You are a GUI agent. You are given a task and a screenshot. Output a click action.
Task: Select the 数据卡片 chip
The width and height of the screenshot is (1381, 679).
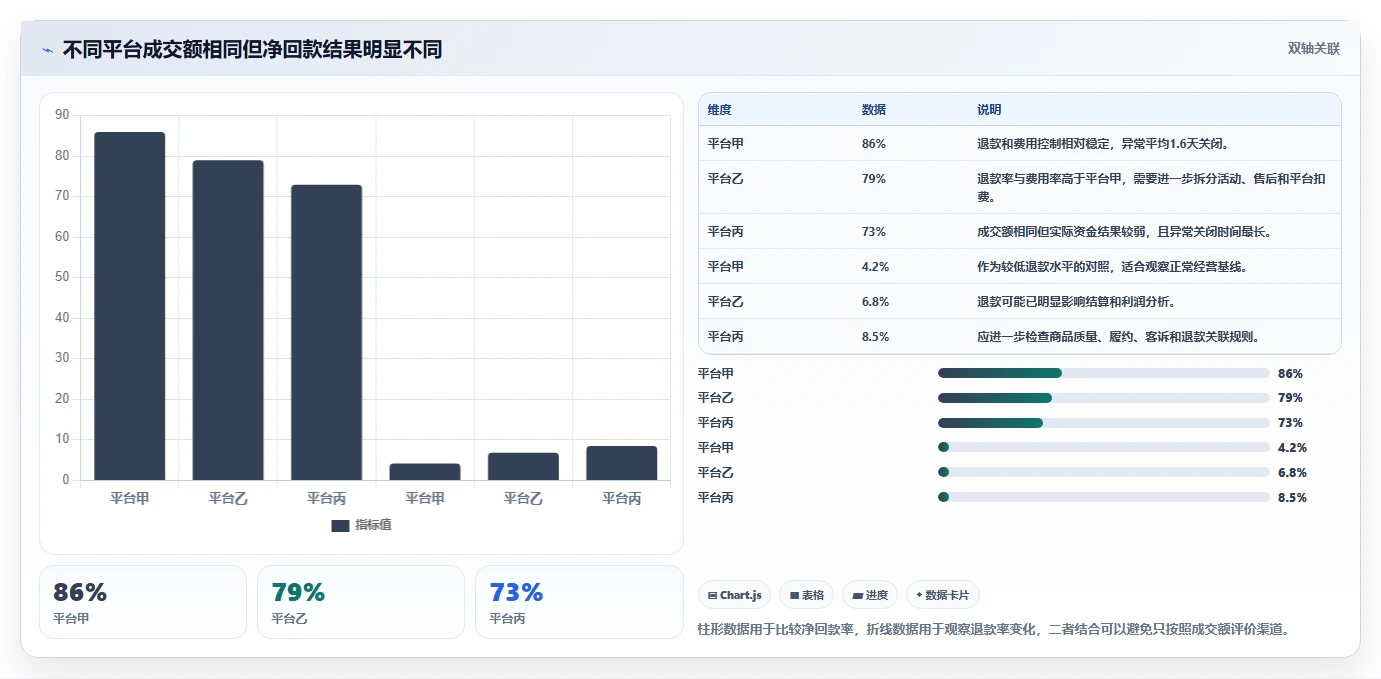[943, 595]
